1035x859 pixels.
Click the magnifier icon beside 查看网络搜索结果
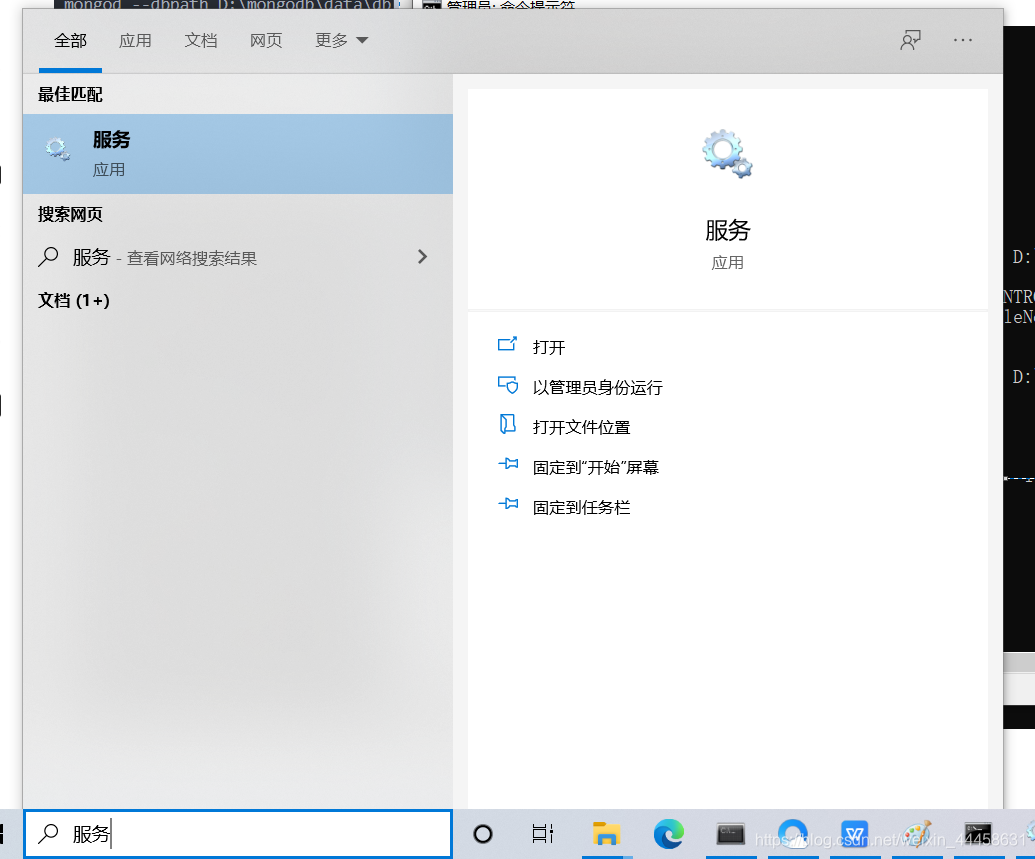tap(48, 257)
